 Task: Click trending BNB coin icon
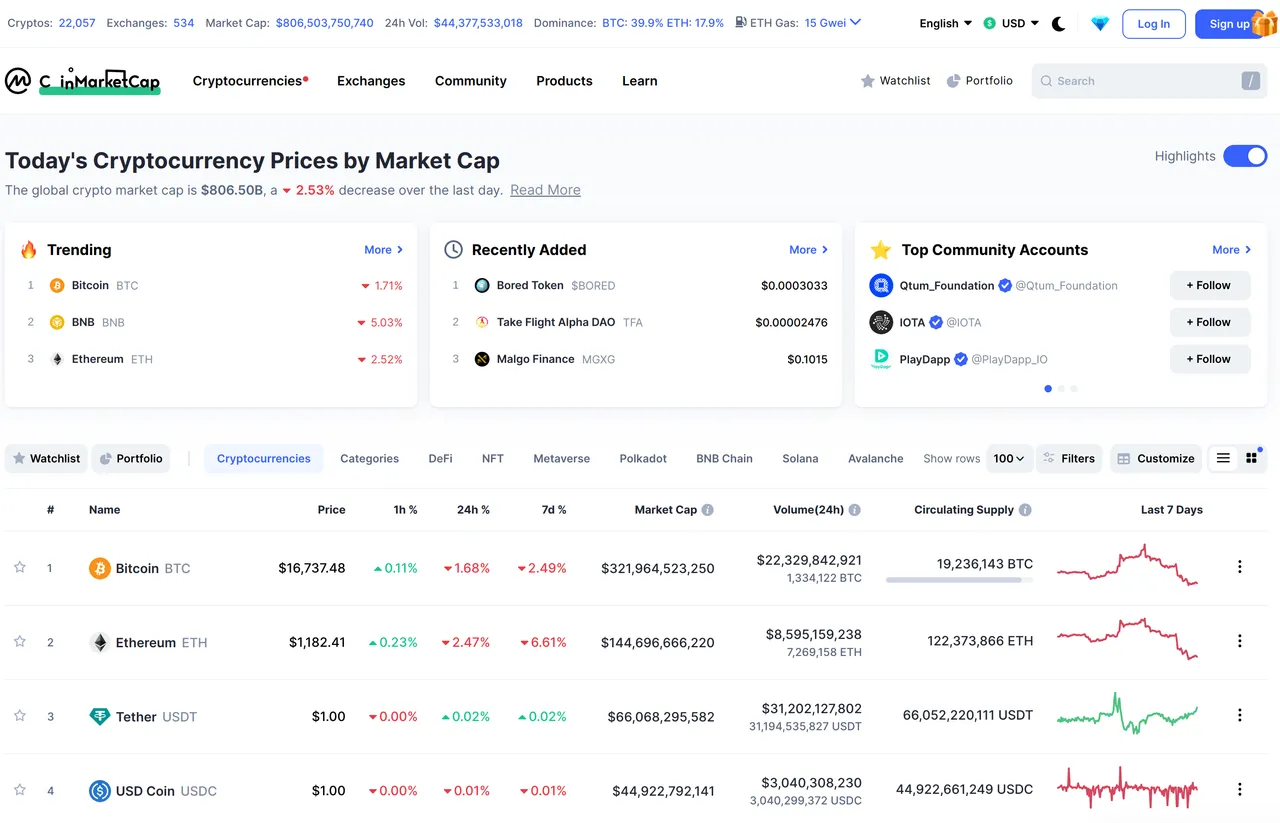pyautogui.click(x=57, y=322)
